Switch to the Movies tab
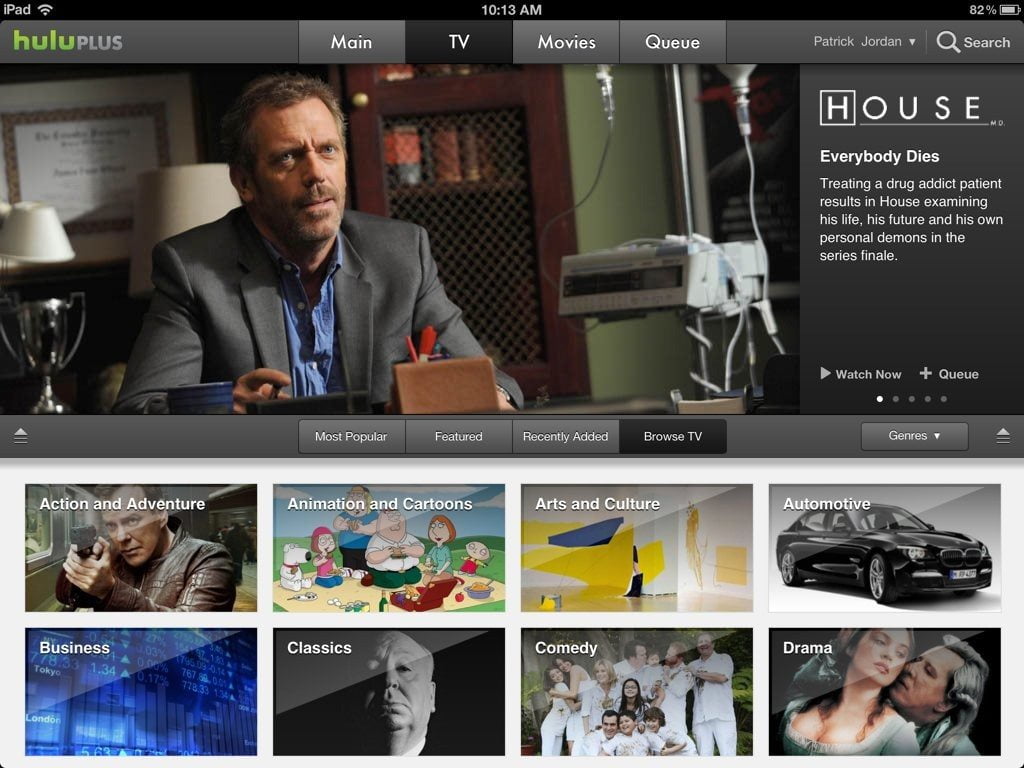 566,42
